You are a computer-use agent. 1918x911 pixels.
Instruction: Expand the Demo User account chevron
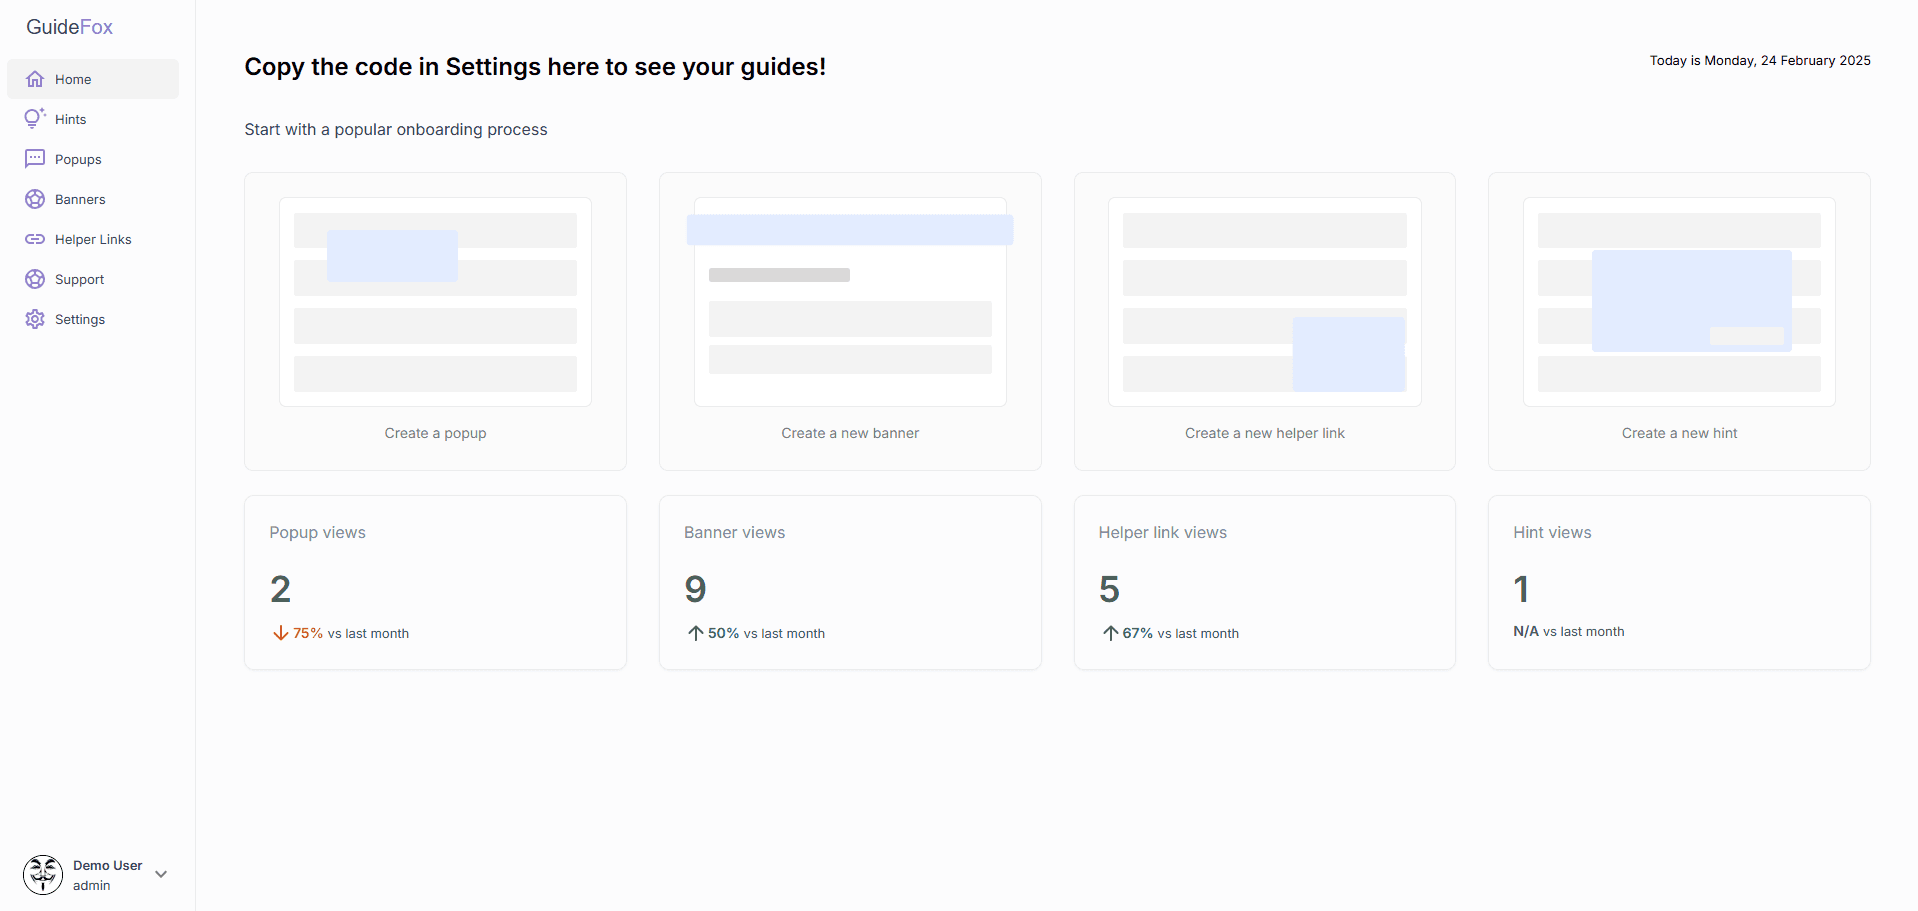[161, 874]
